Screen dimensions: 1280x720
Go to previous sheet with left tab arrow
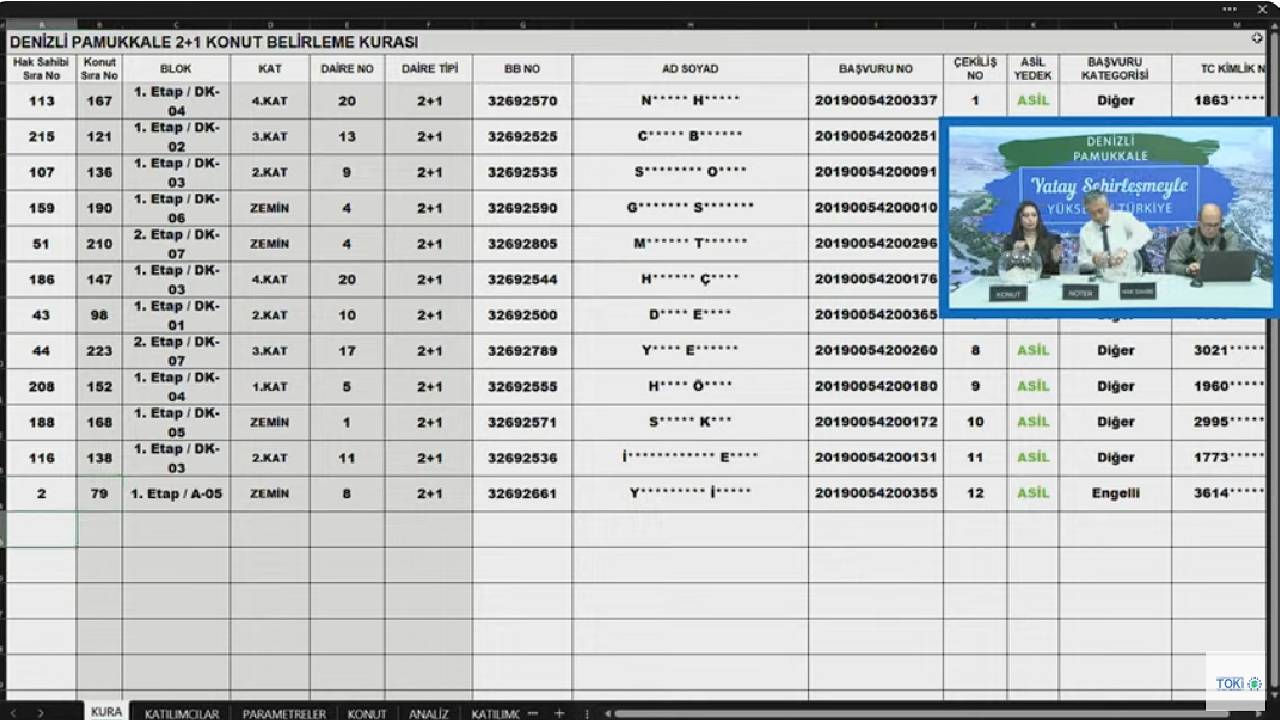[13, 713]
